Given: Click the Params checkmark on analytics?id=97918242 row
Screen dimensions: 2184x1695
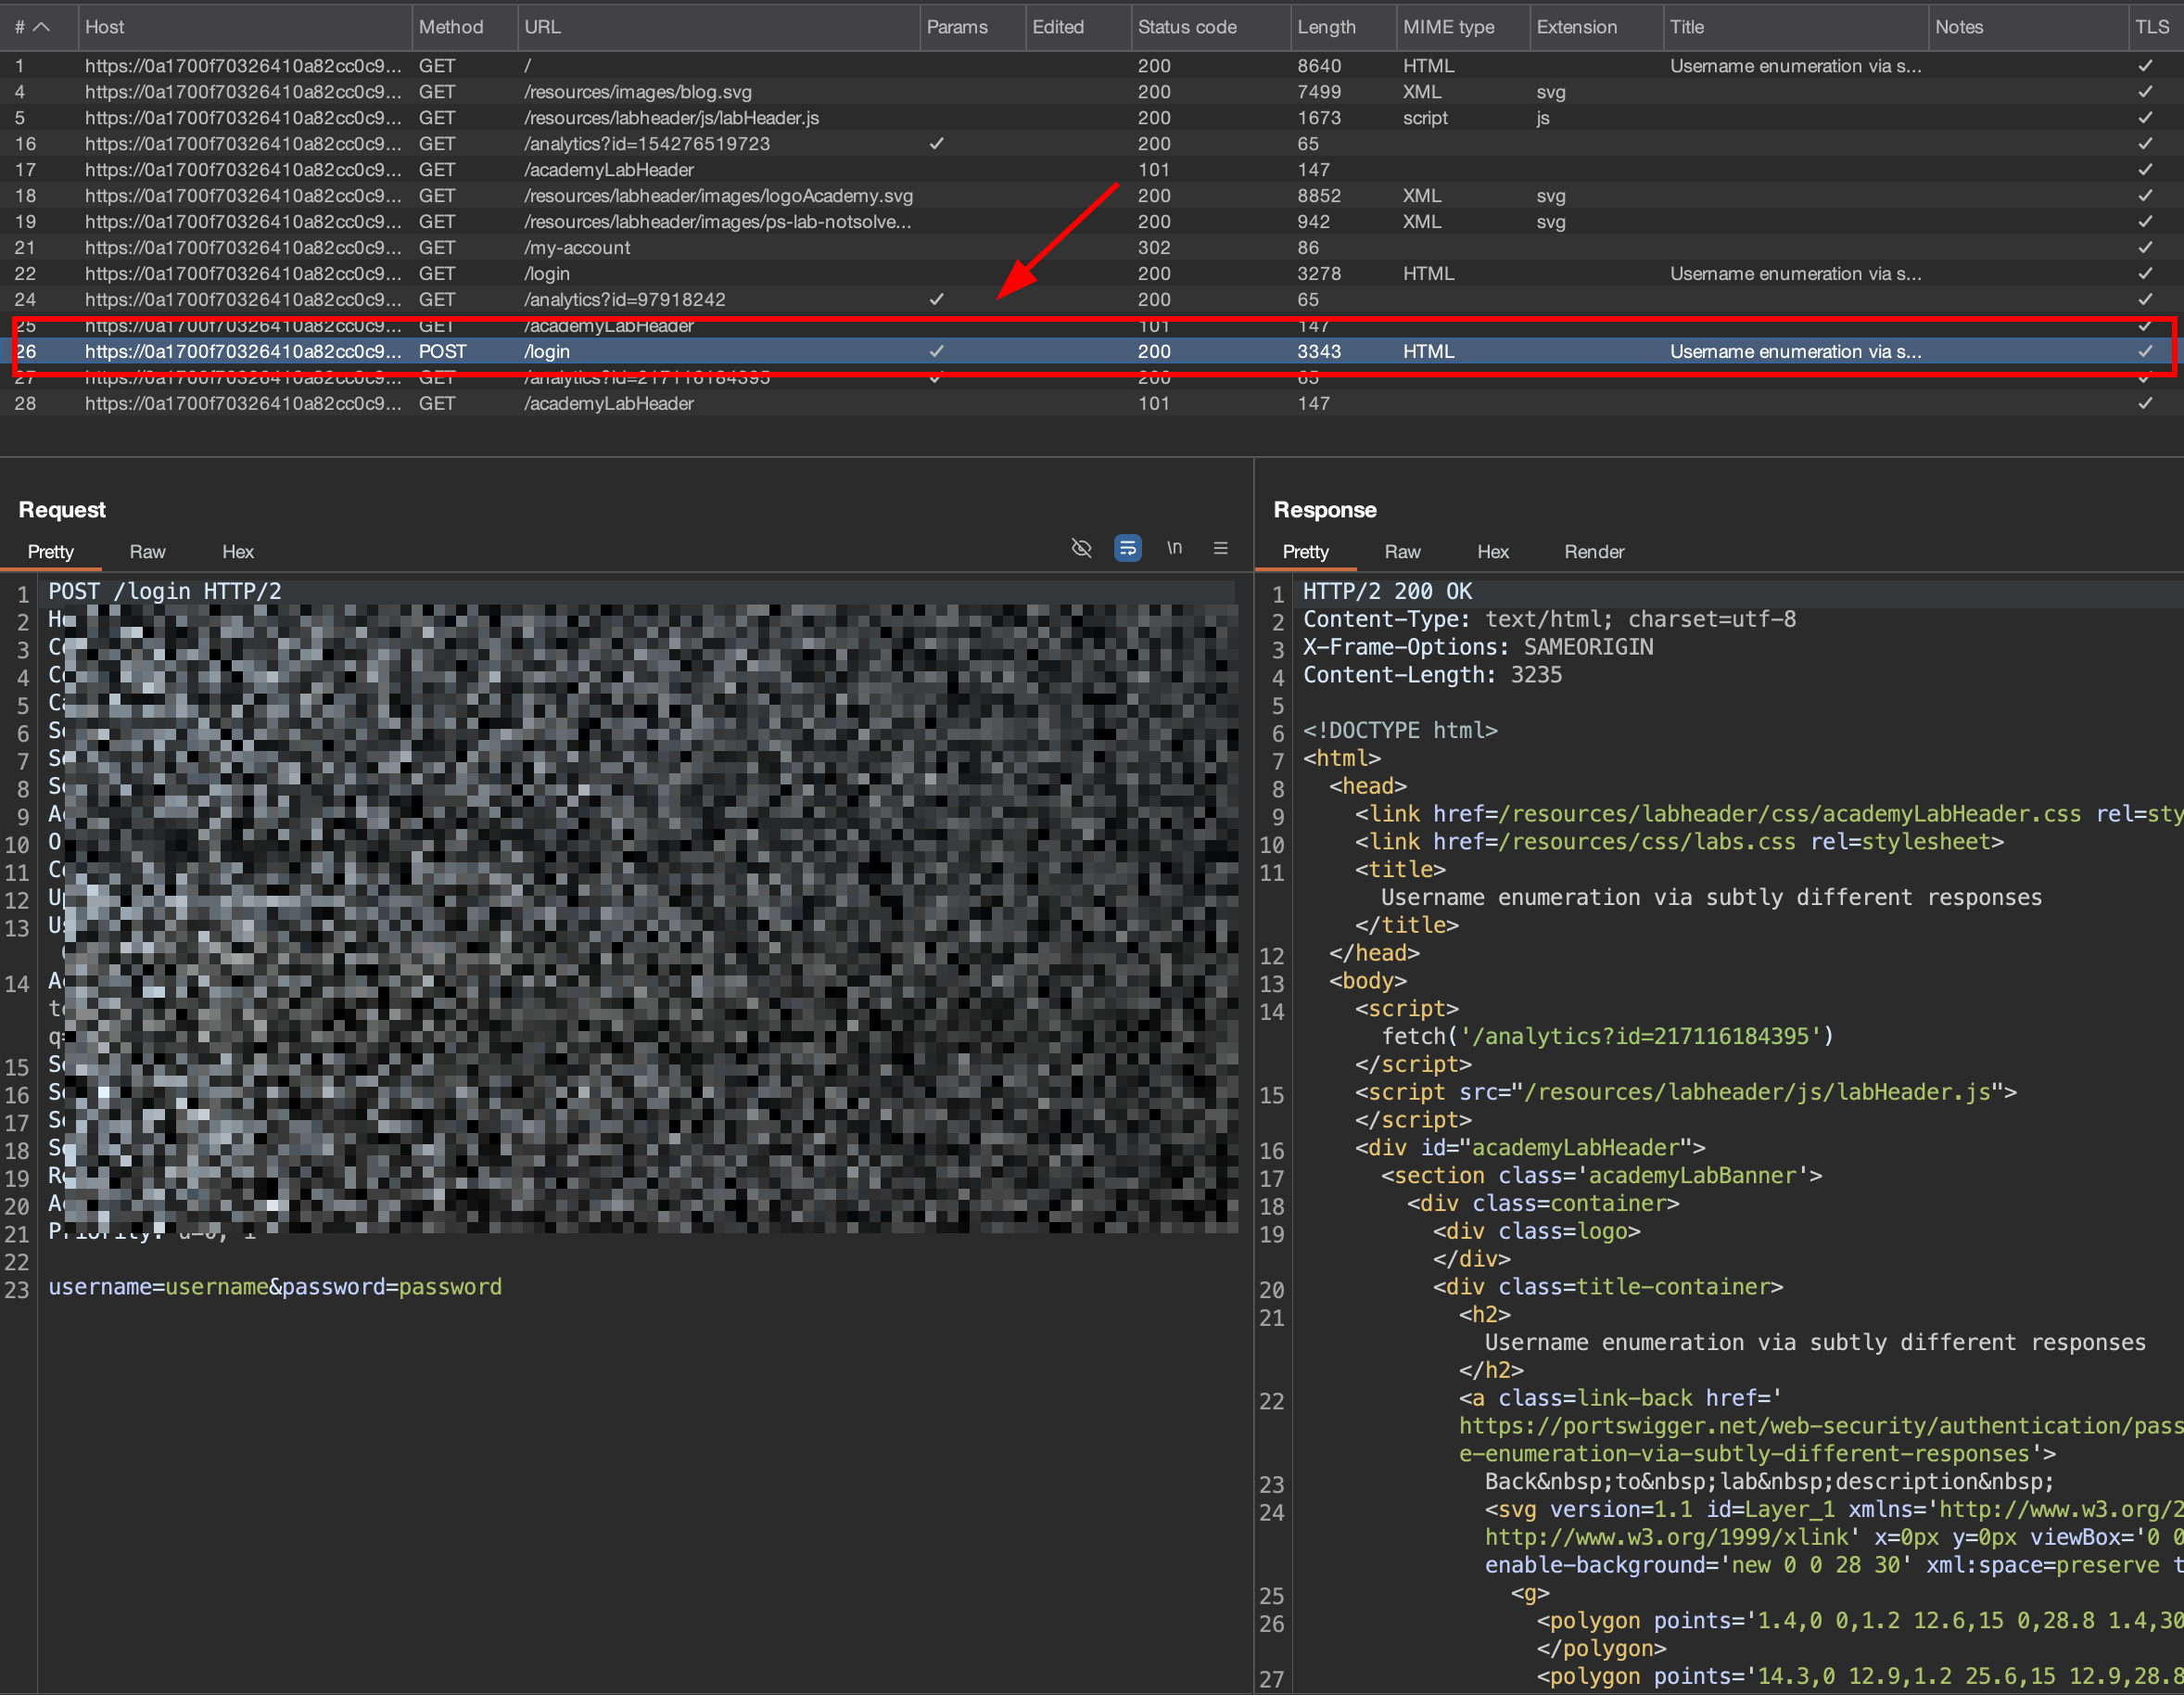Looking at the screenshot, I should click(936, 299).
